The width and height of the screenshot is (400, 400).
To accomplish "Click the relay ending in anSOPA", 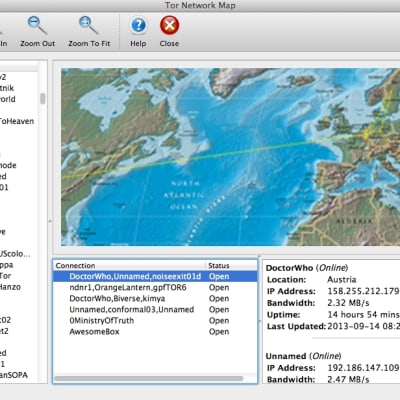I will click(x=14, y=375).
